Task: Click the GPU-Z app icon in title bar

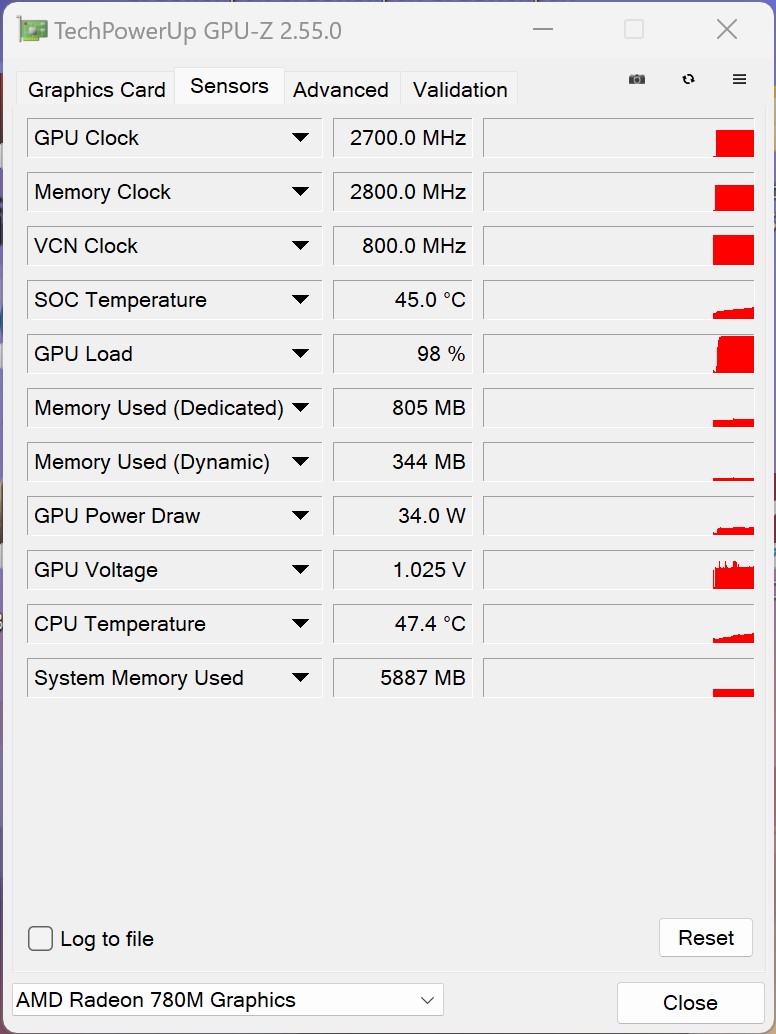Action: 33,30
